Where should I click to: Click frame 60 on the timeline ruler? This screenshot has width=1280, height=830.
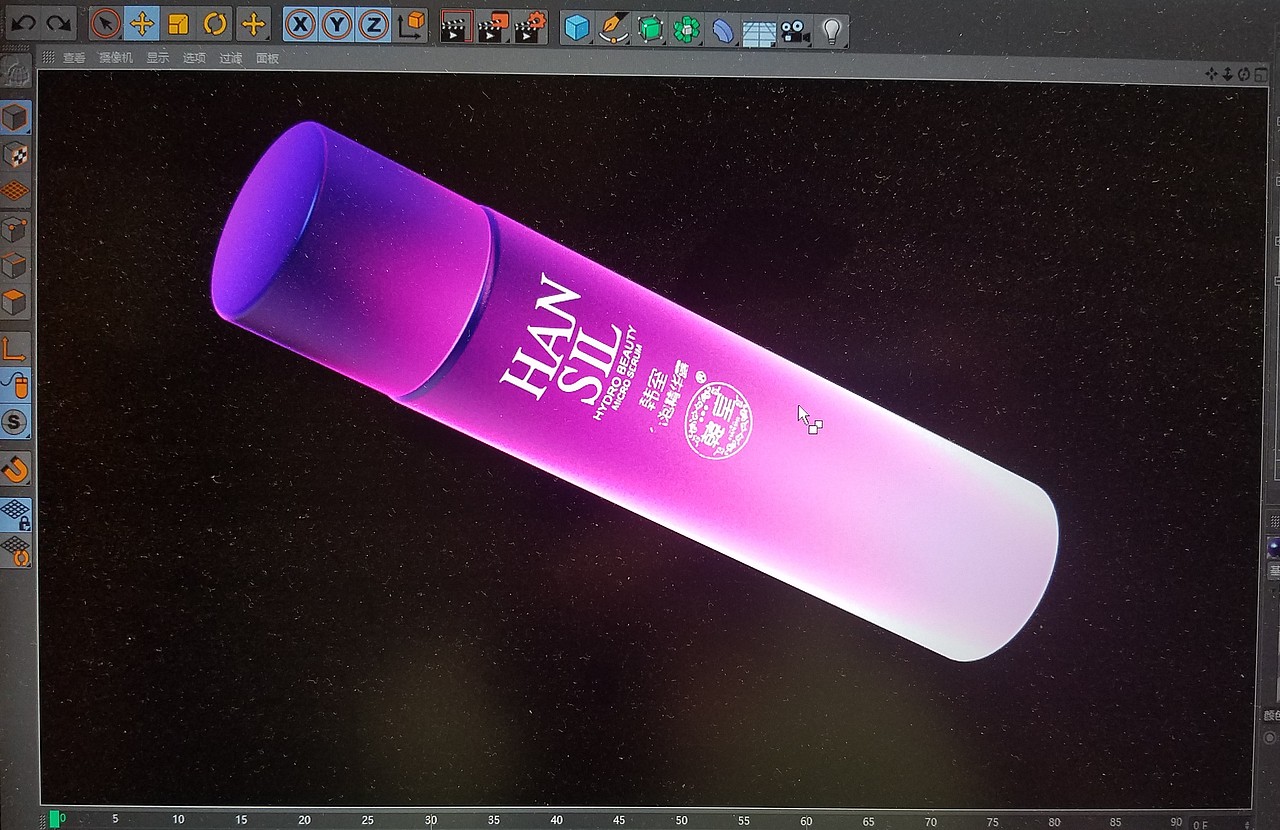[806, 821]
